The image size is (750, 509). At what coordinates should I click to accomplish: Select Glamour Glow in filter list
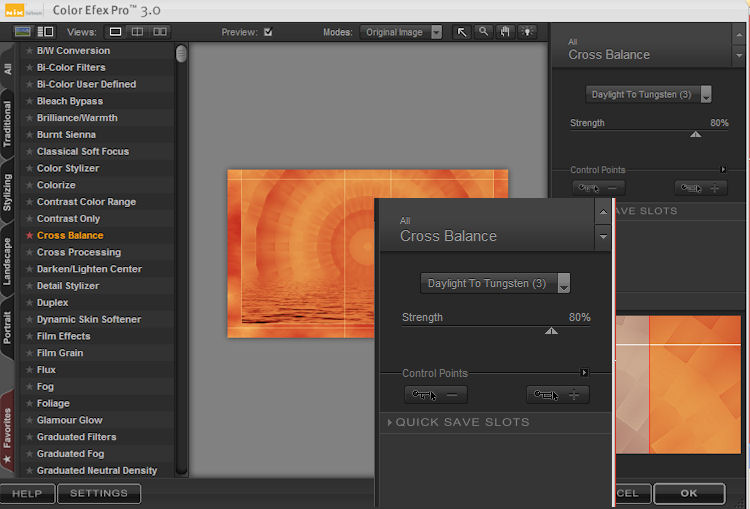pos(70,420)
